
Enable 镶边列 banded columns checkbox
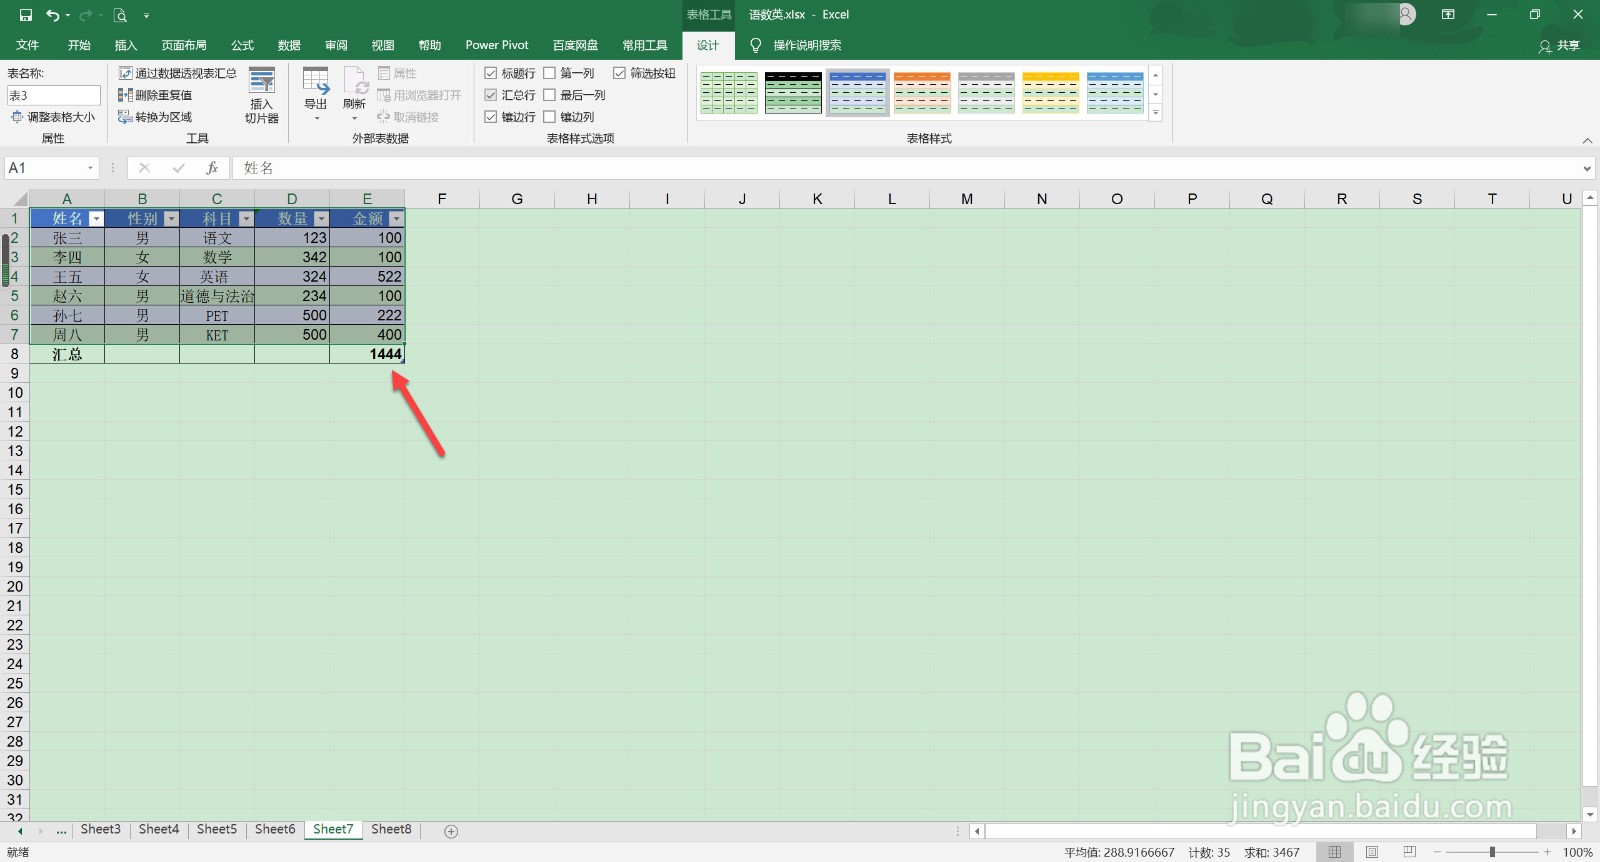point(549,117)
